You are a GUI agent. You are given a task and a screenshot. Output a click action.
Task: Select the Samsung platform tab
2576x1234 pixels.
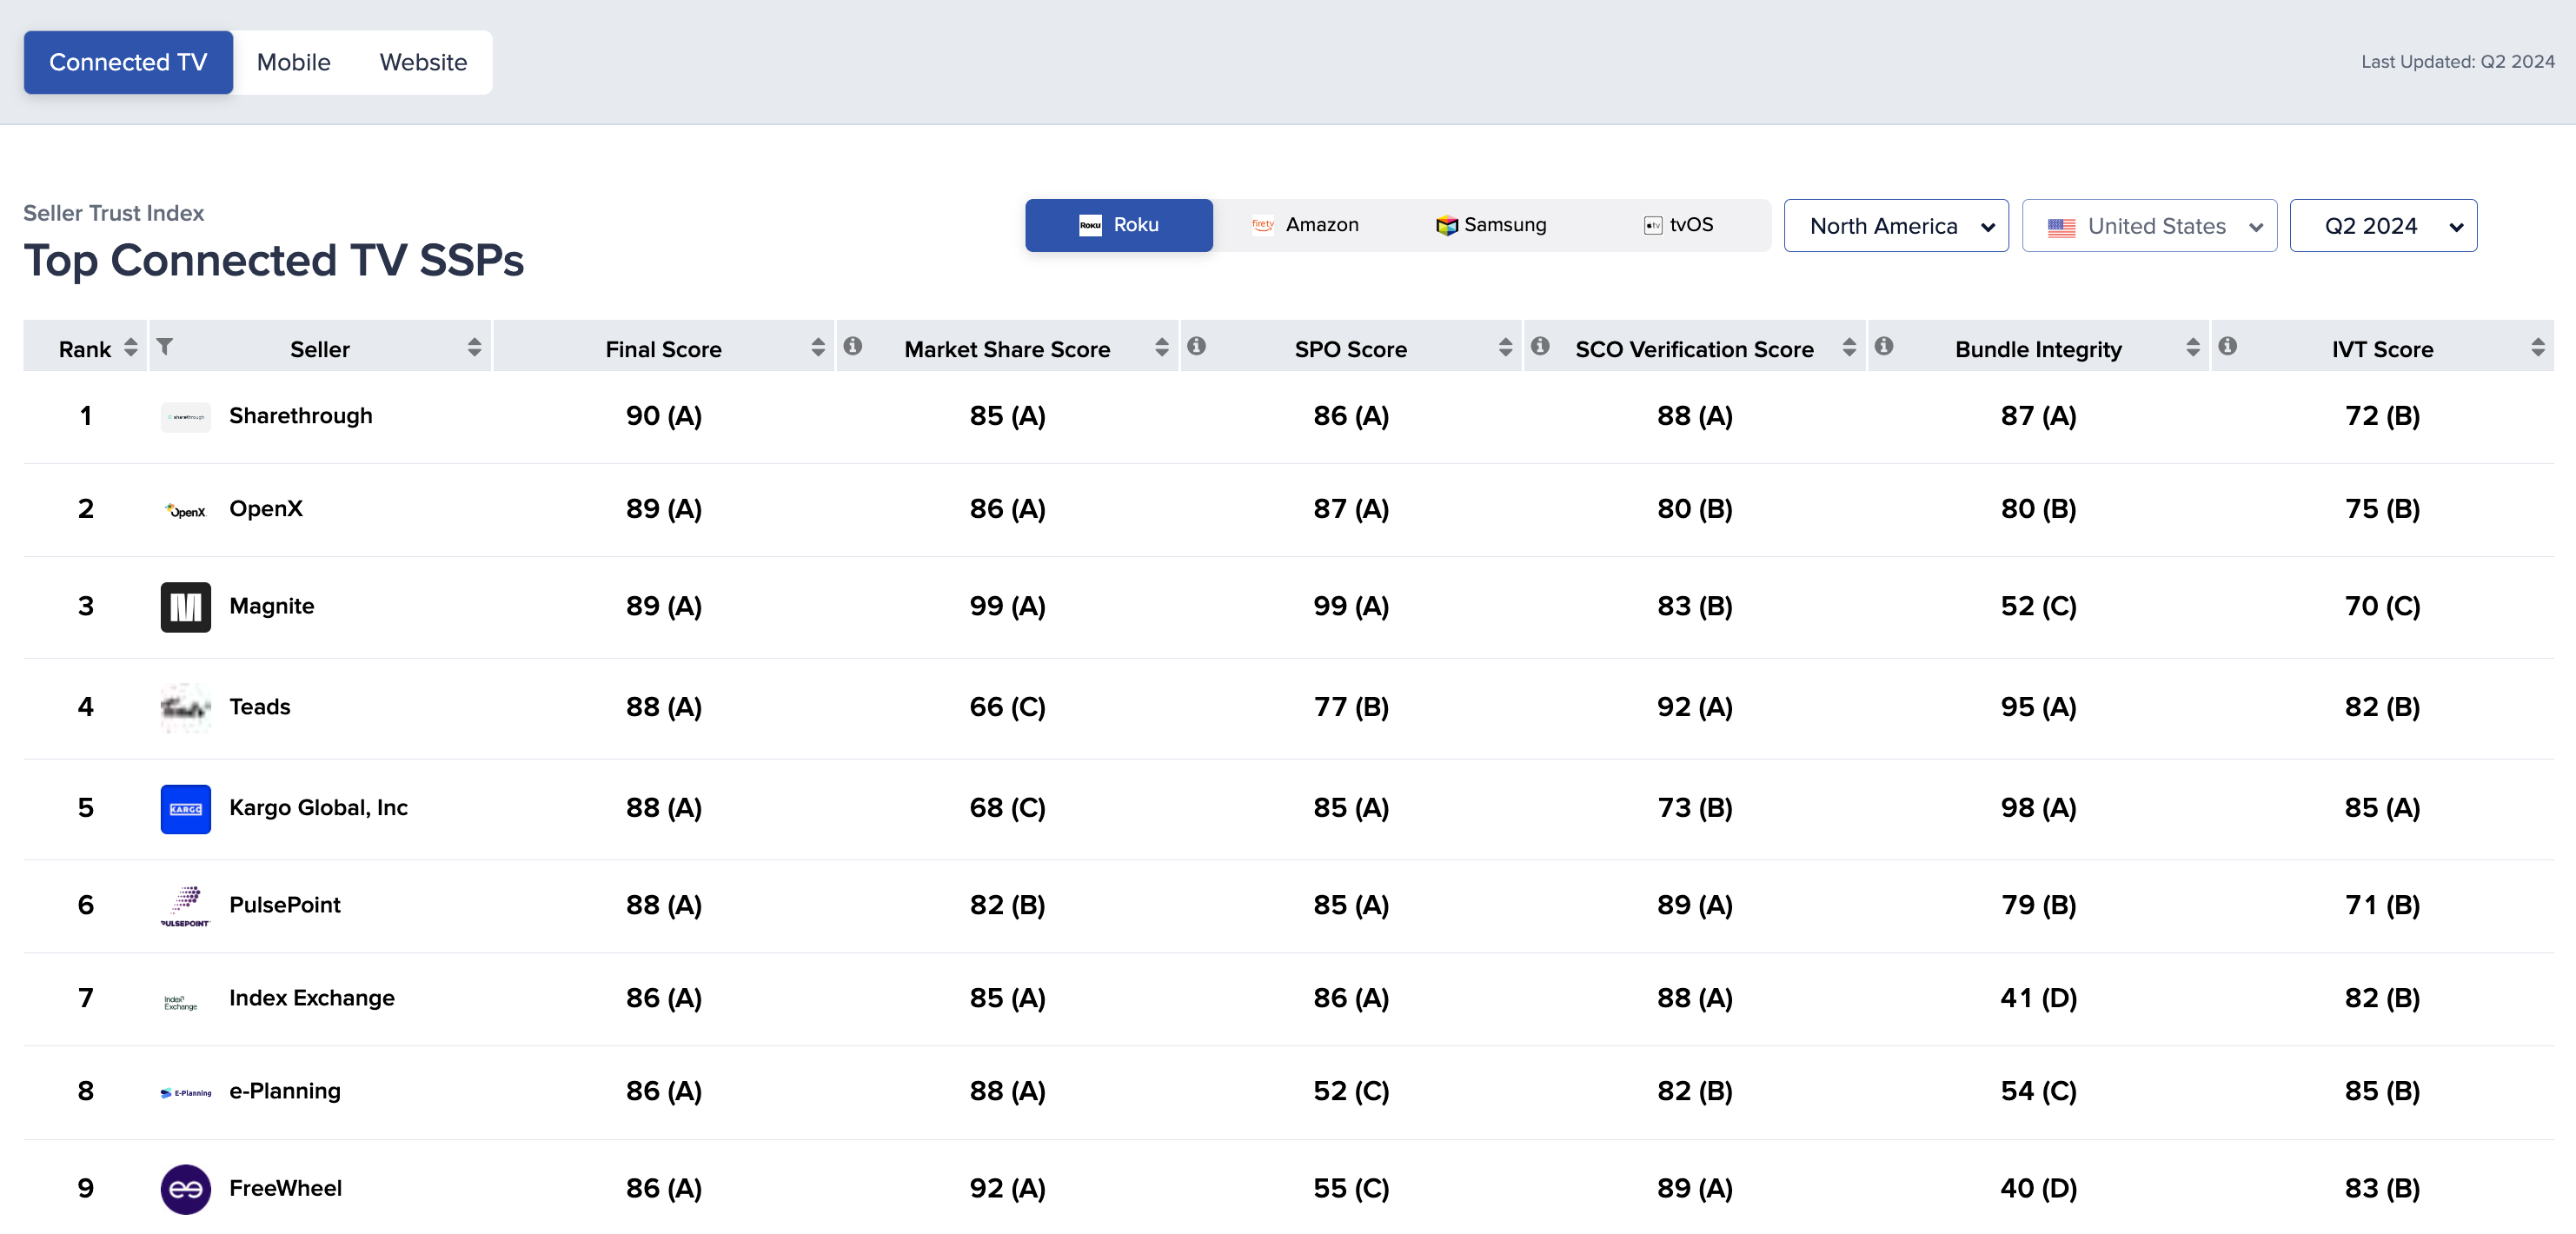pyautogui.click(x=1491, y=225)
